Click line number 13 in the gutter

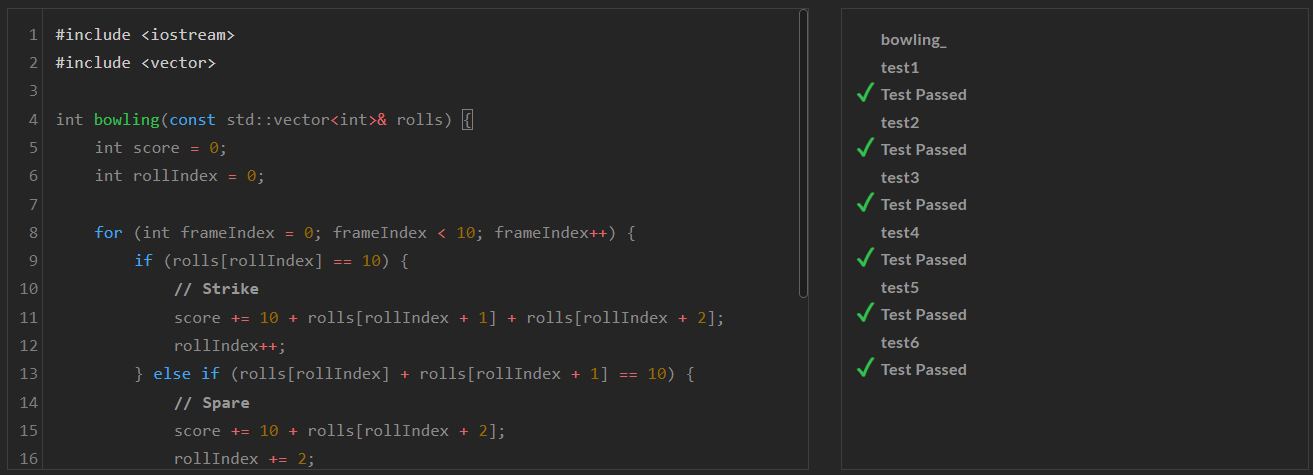29,374
